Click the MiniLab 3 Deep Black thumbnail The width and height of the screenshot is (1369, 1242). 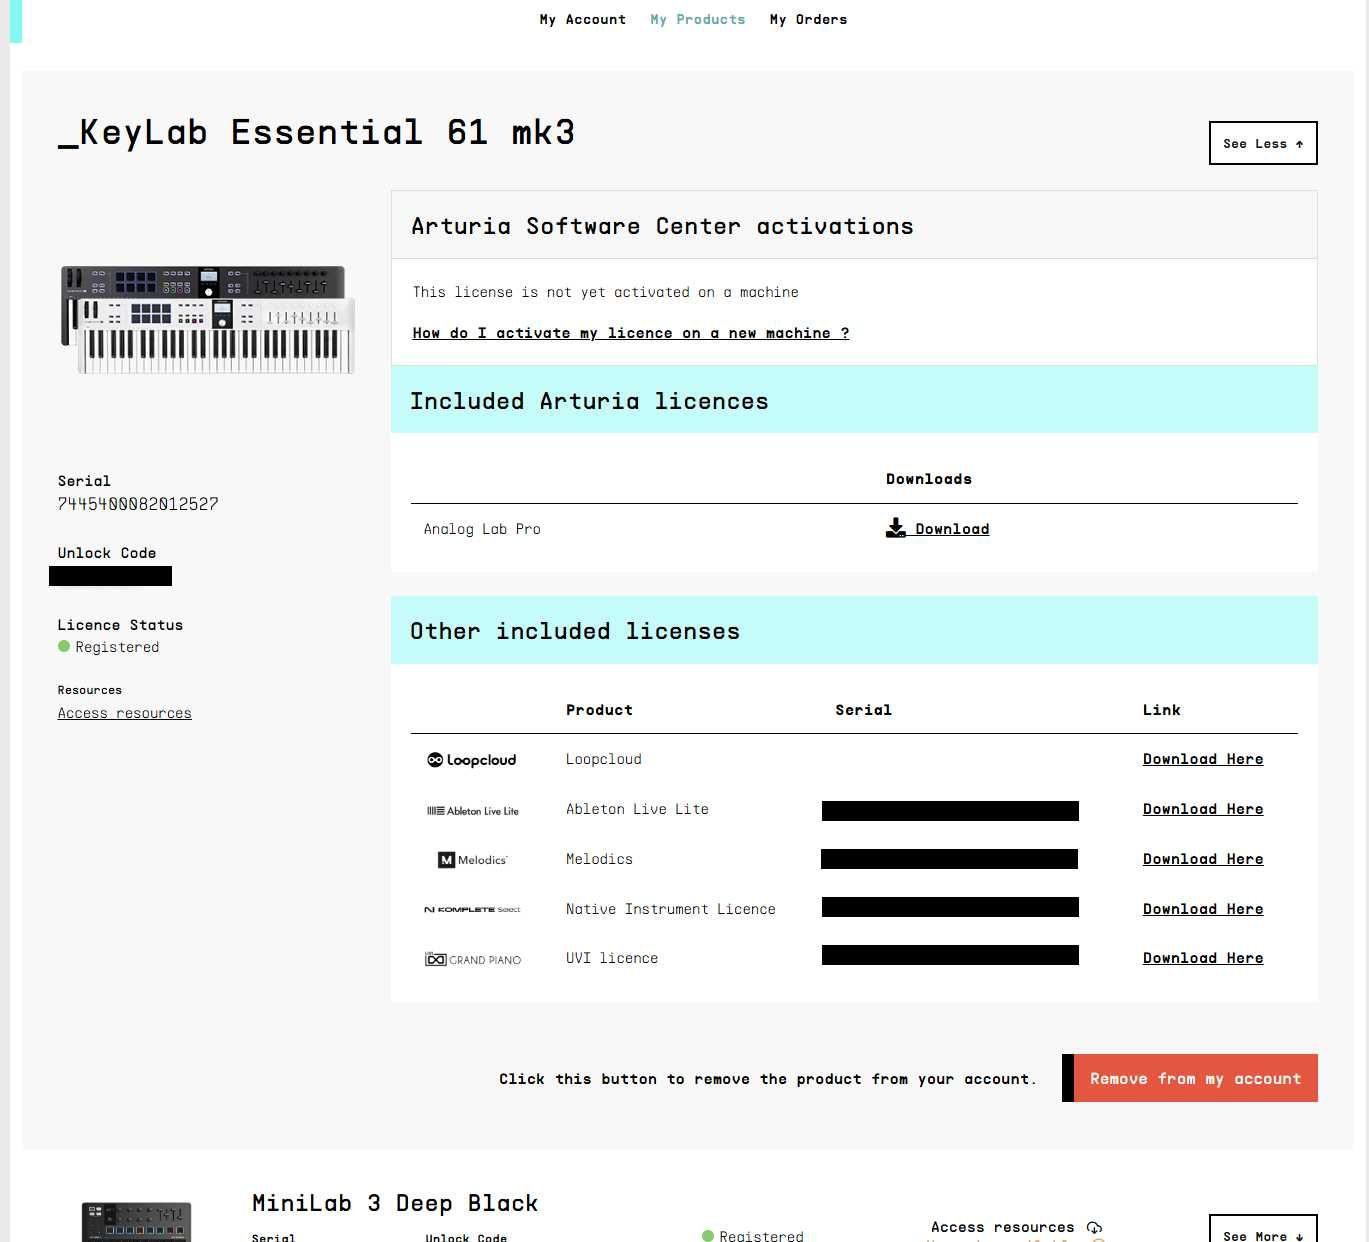(136, 1222)
